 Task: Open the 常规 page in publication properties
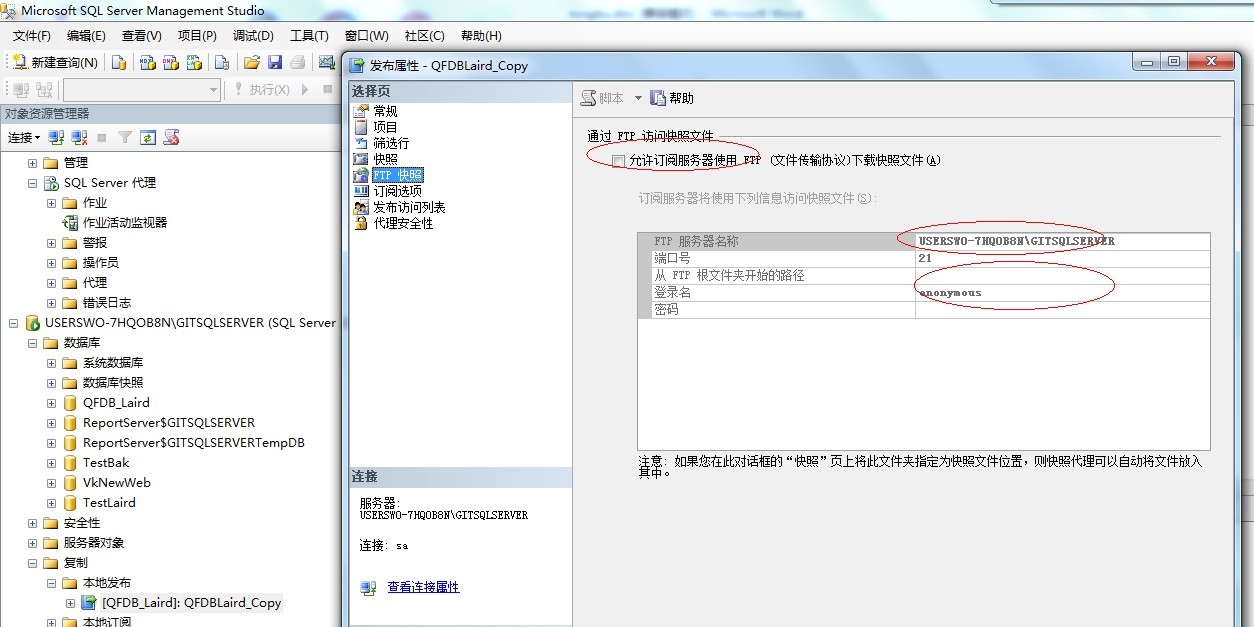(385, 111)
